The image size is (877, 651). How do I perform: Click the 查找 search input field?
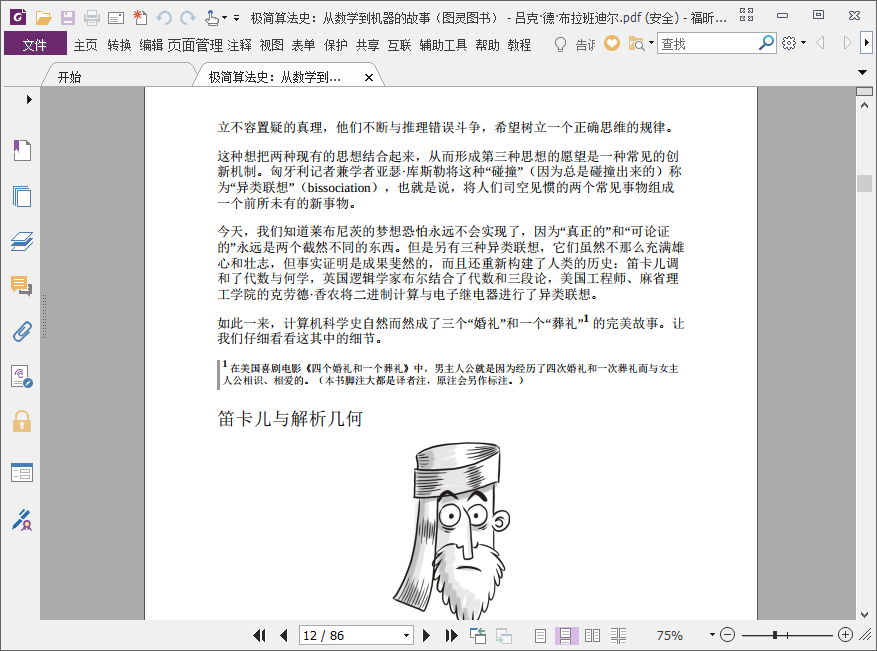point(708,43)
